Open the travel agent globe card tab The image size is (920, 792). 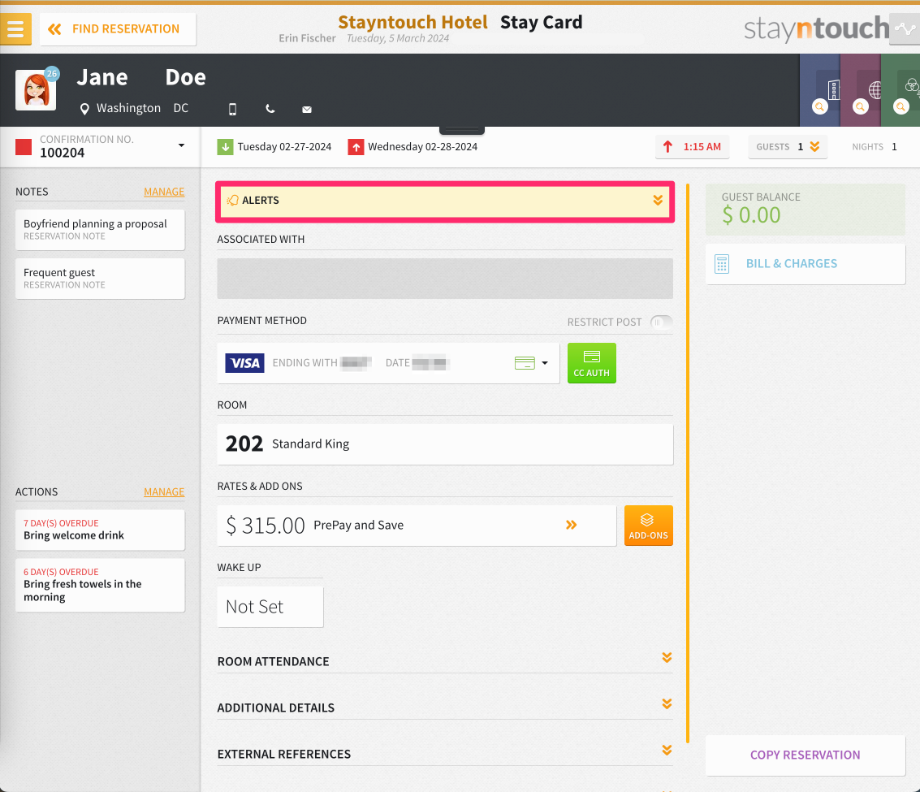click(860, 90)
